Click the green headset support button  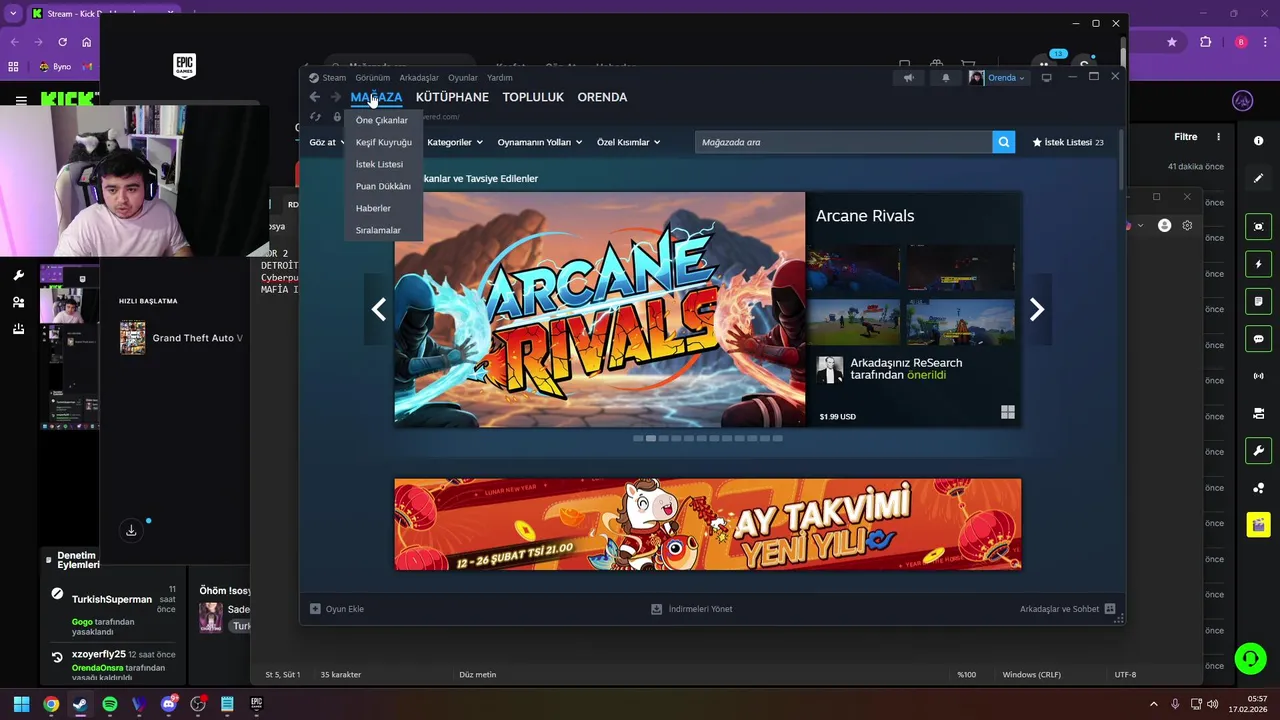click(x=1250, y=658)
